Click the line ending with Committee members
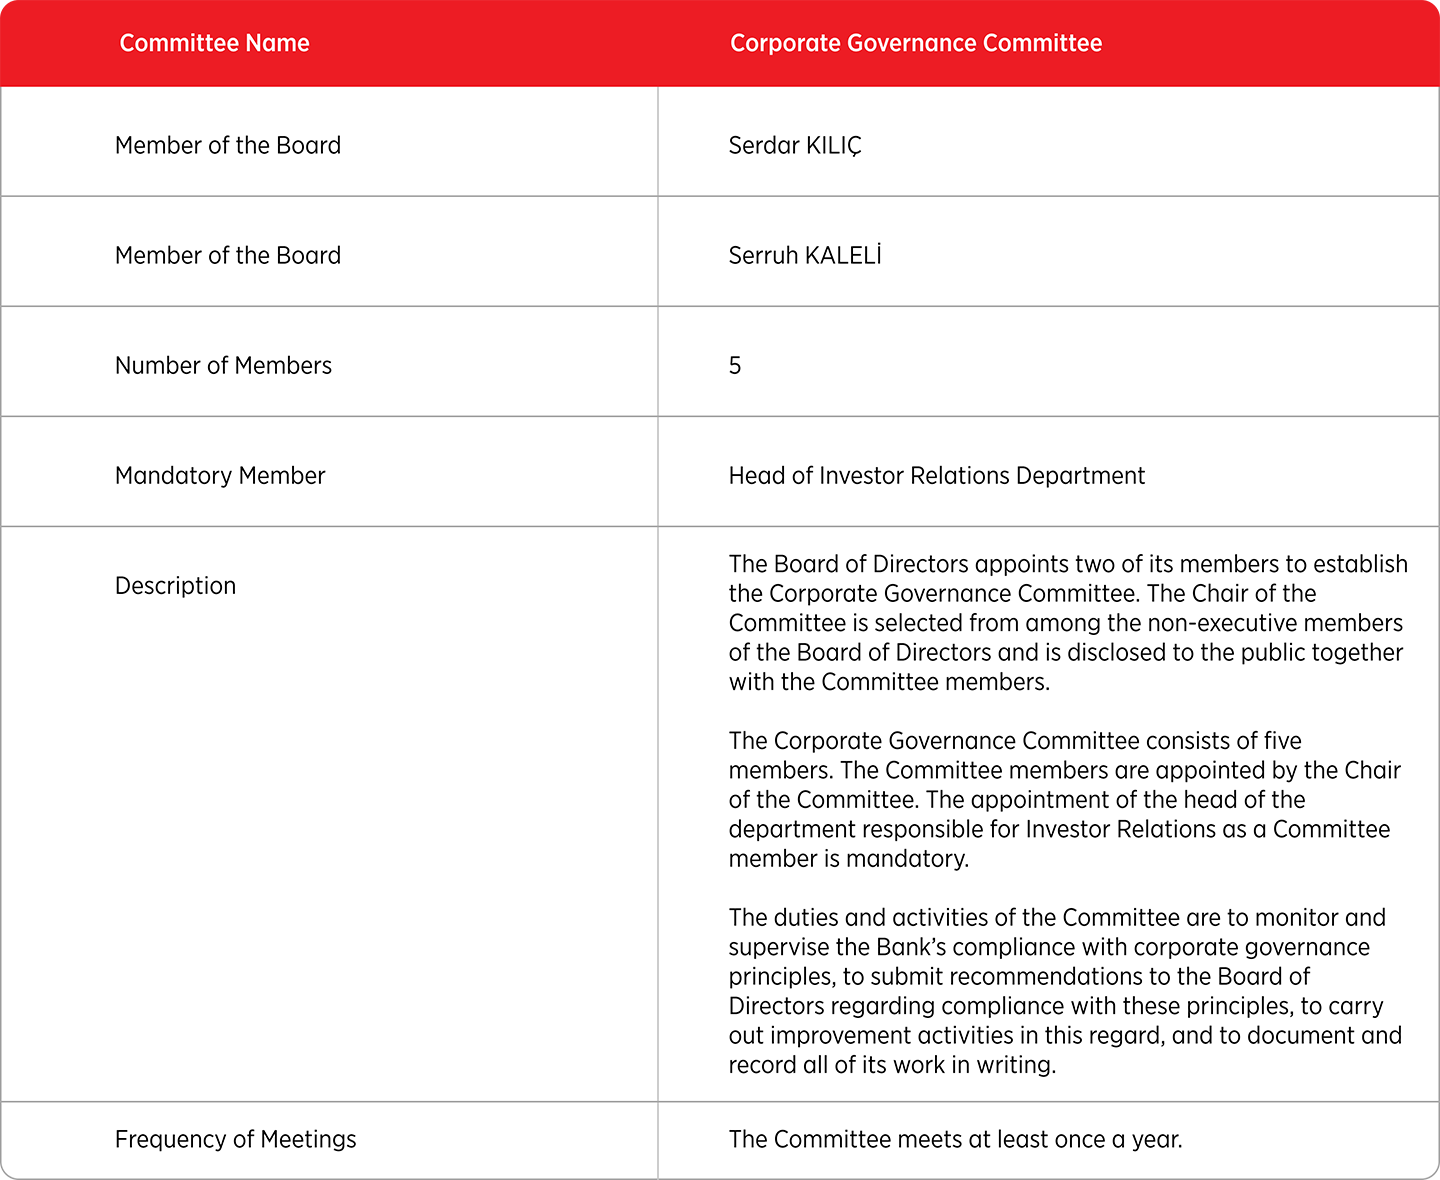 pyautogui.click(x=889, y=682)
